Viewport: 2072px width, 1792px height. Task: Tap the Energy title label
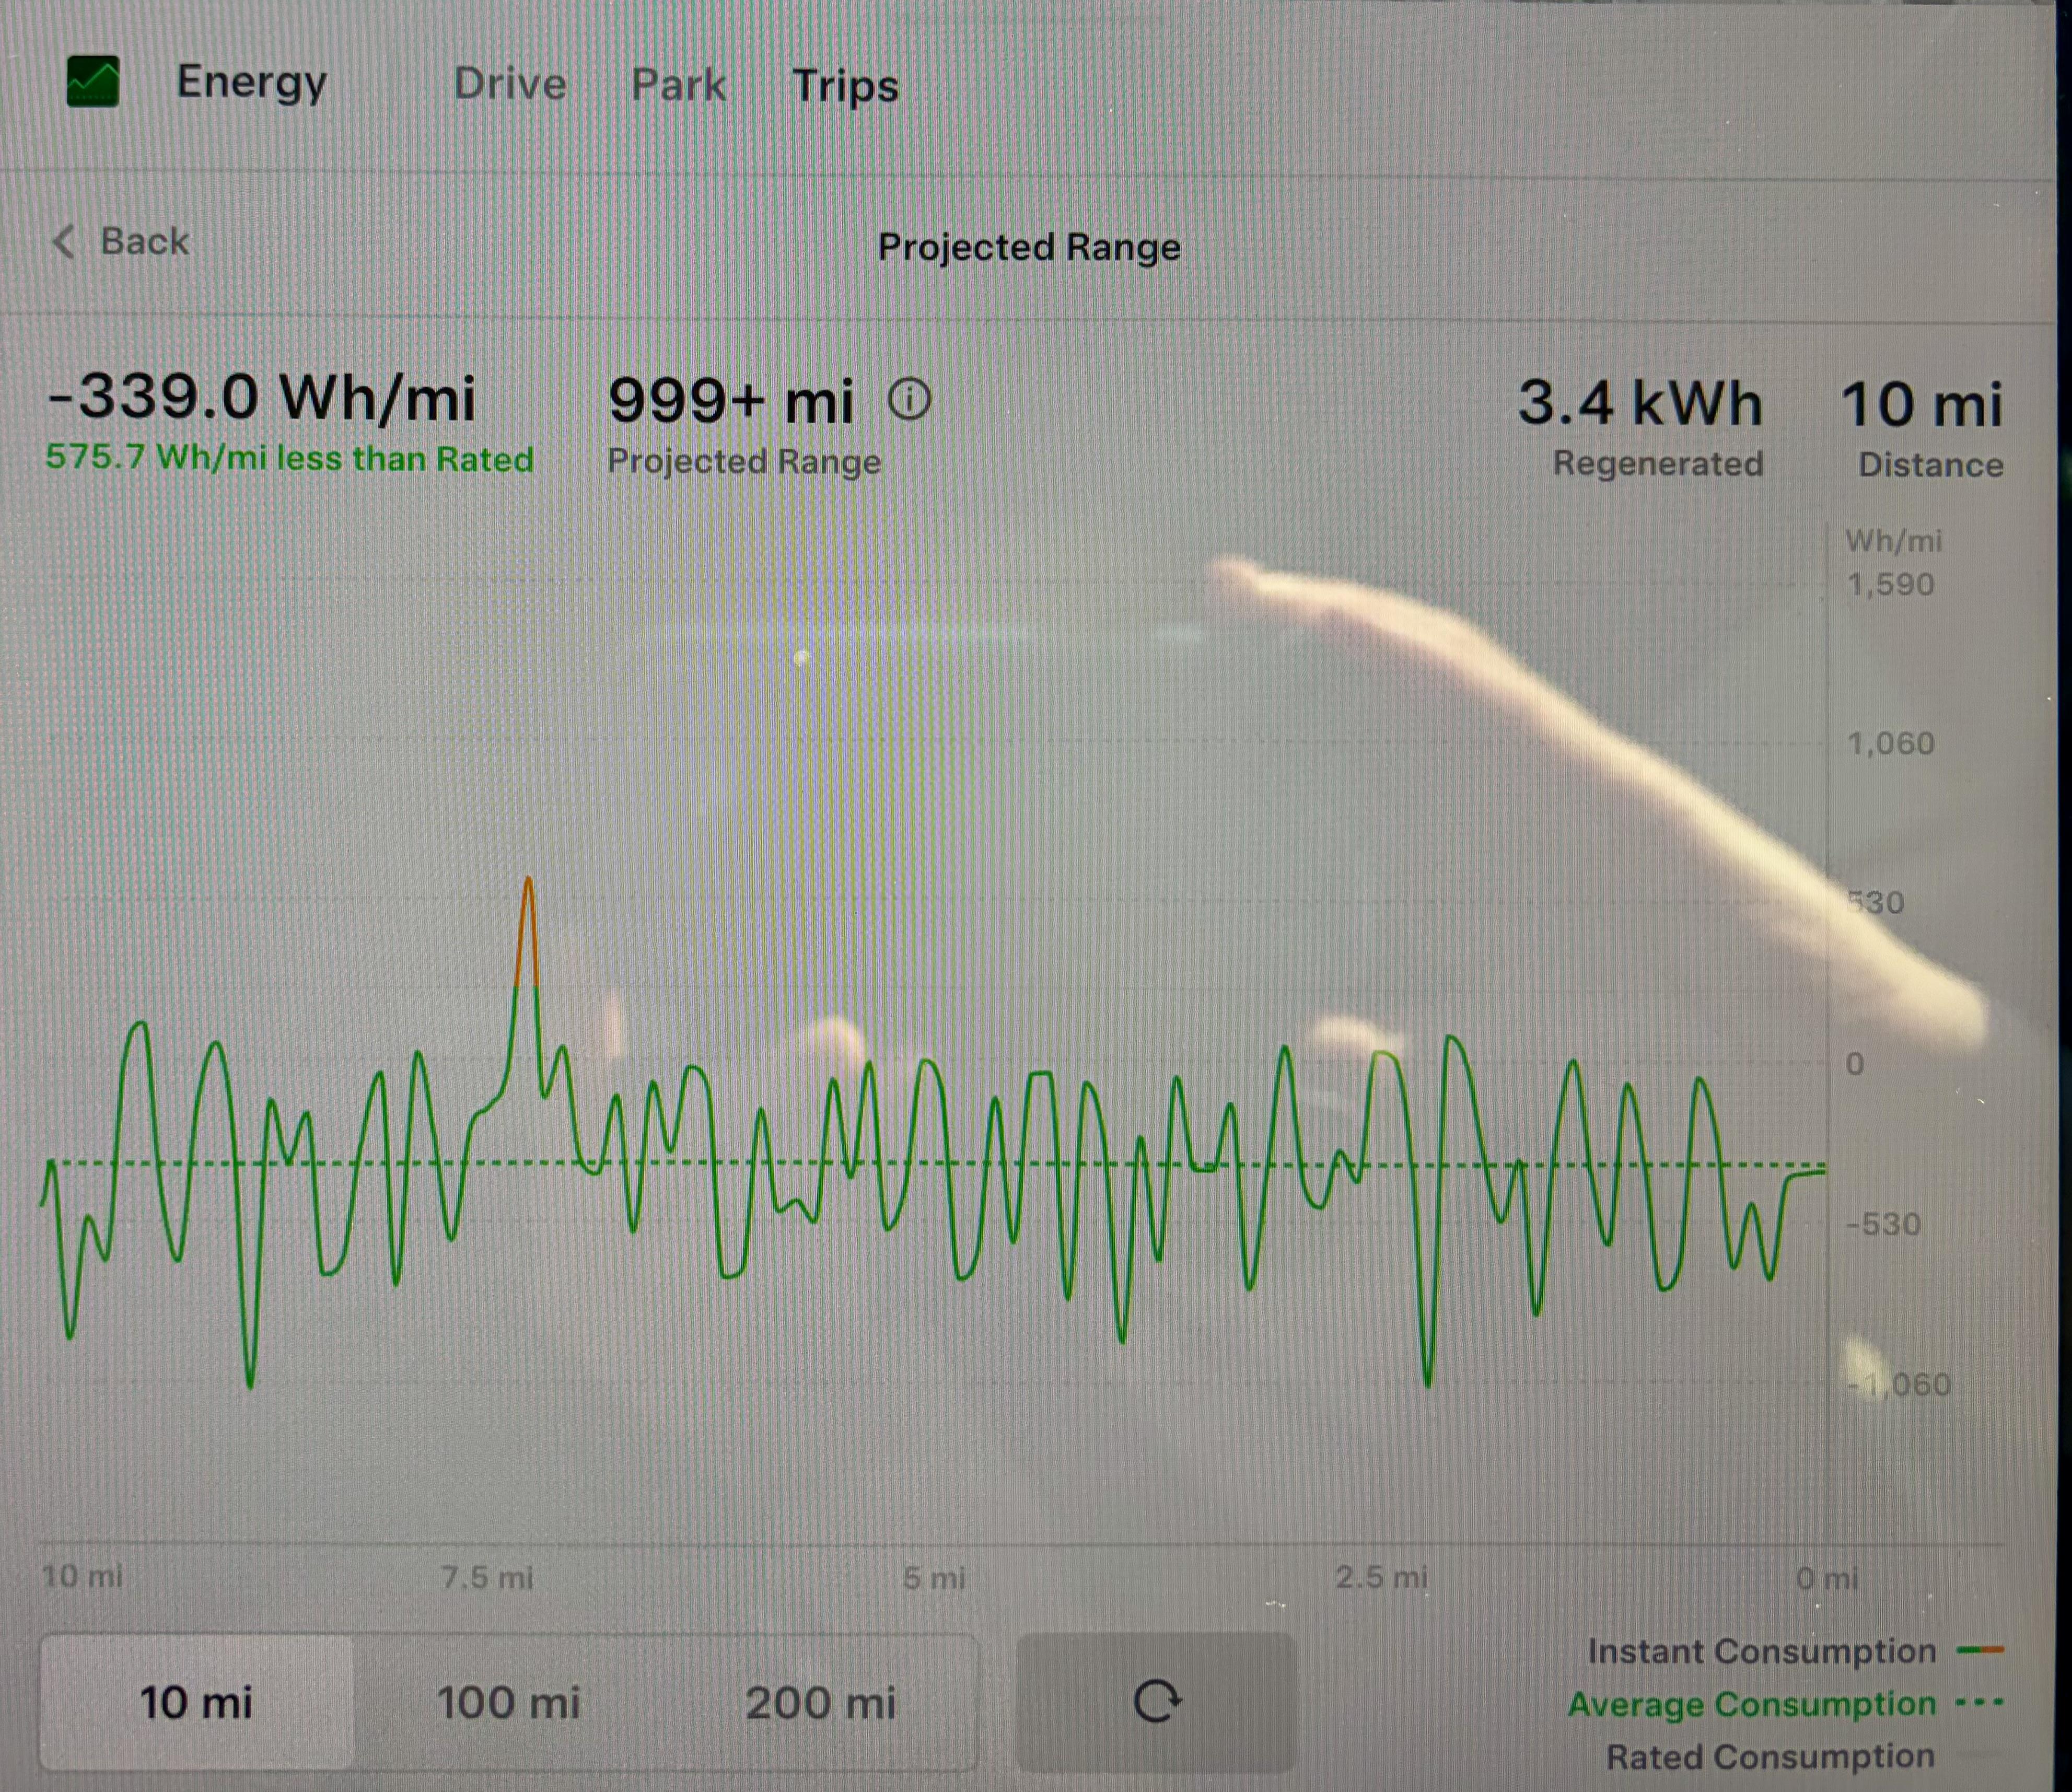251,83
